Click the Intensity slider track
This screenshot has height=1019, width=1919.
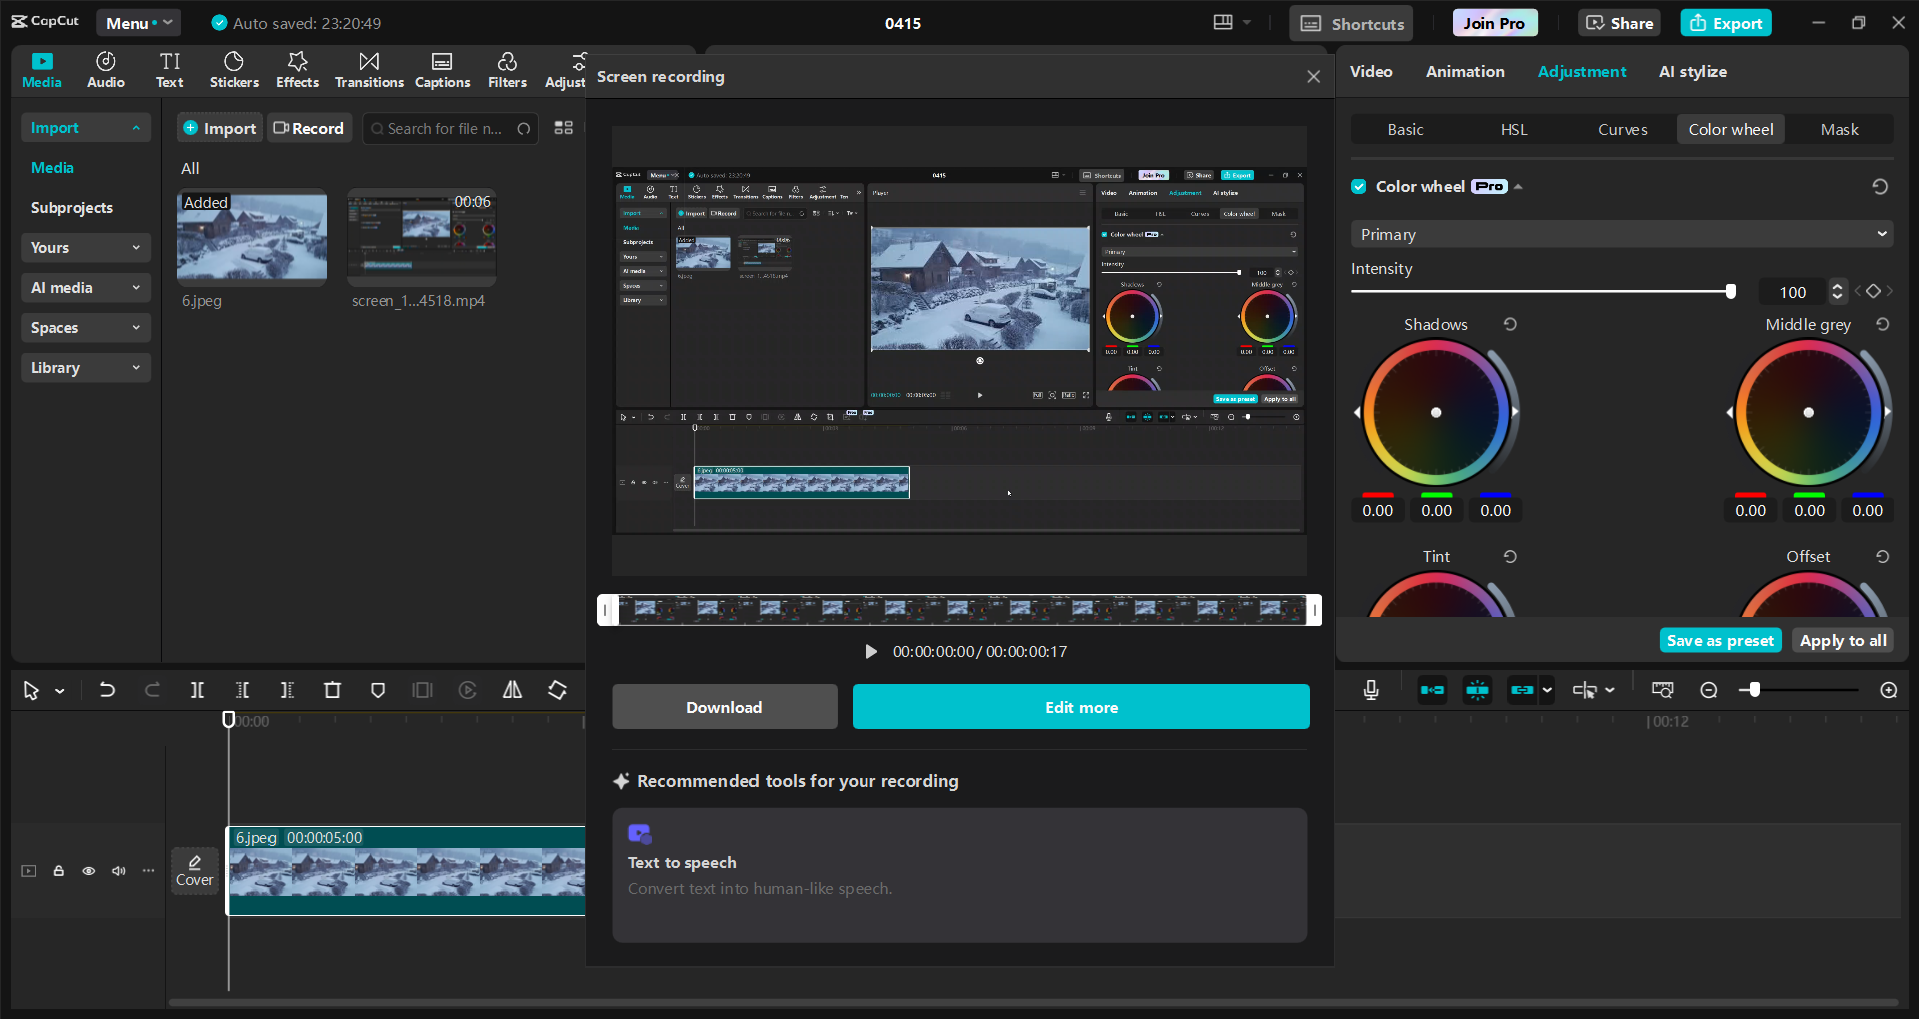[1540, 292]
